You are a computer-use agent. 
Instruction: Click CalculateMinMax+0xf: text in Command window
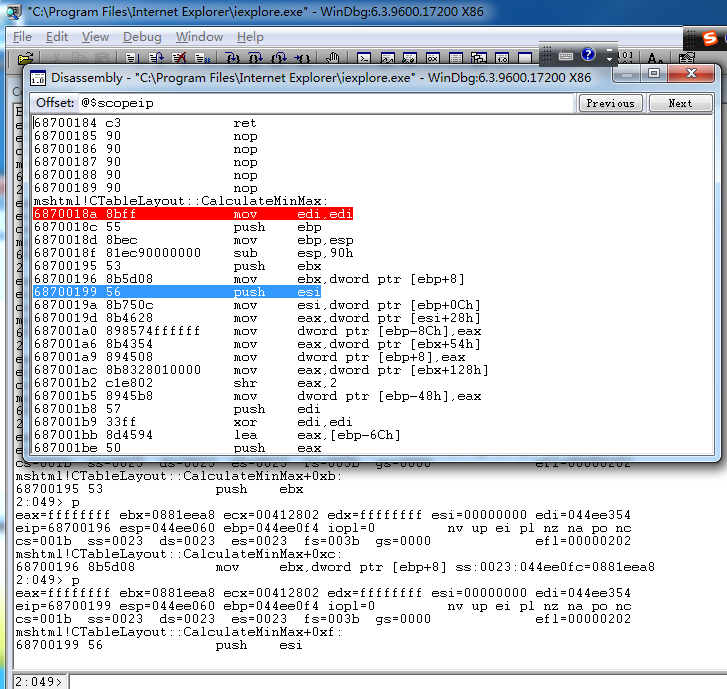[x=262, y=632]
